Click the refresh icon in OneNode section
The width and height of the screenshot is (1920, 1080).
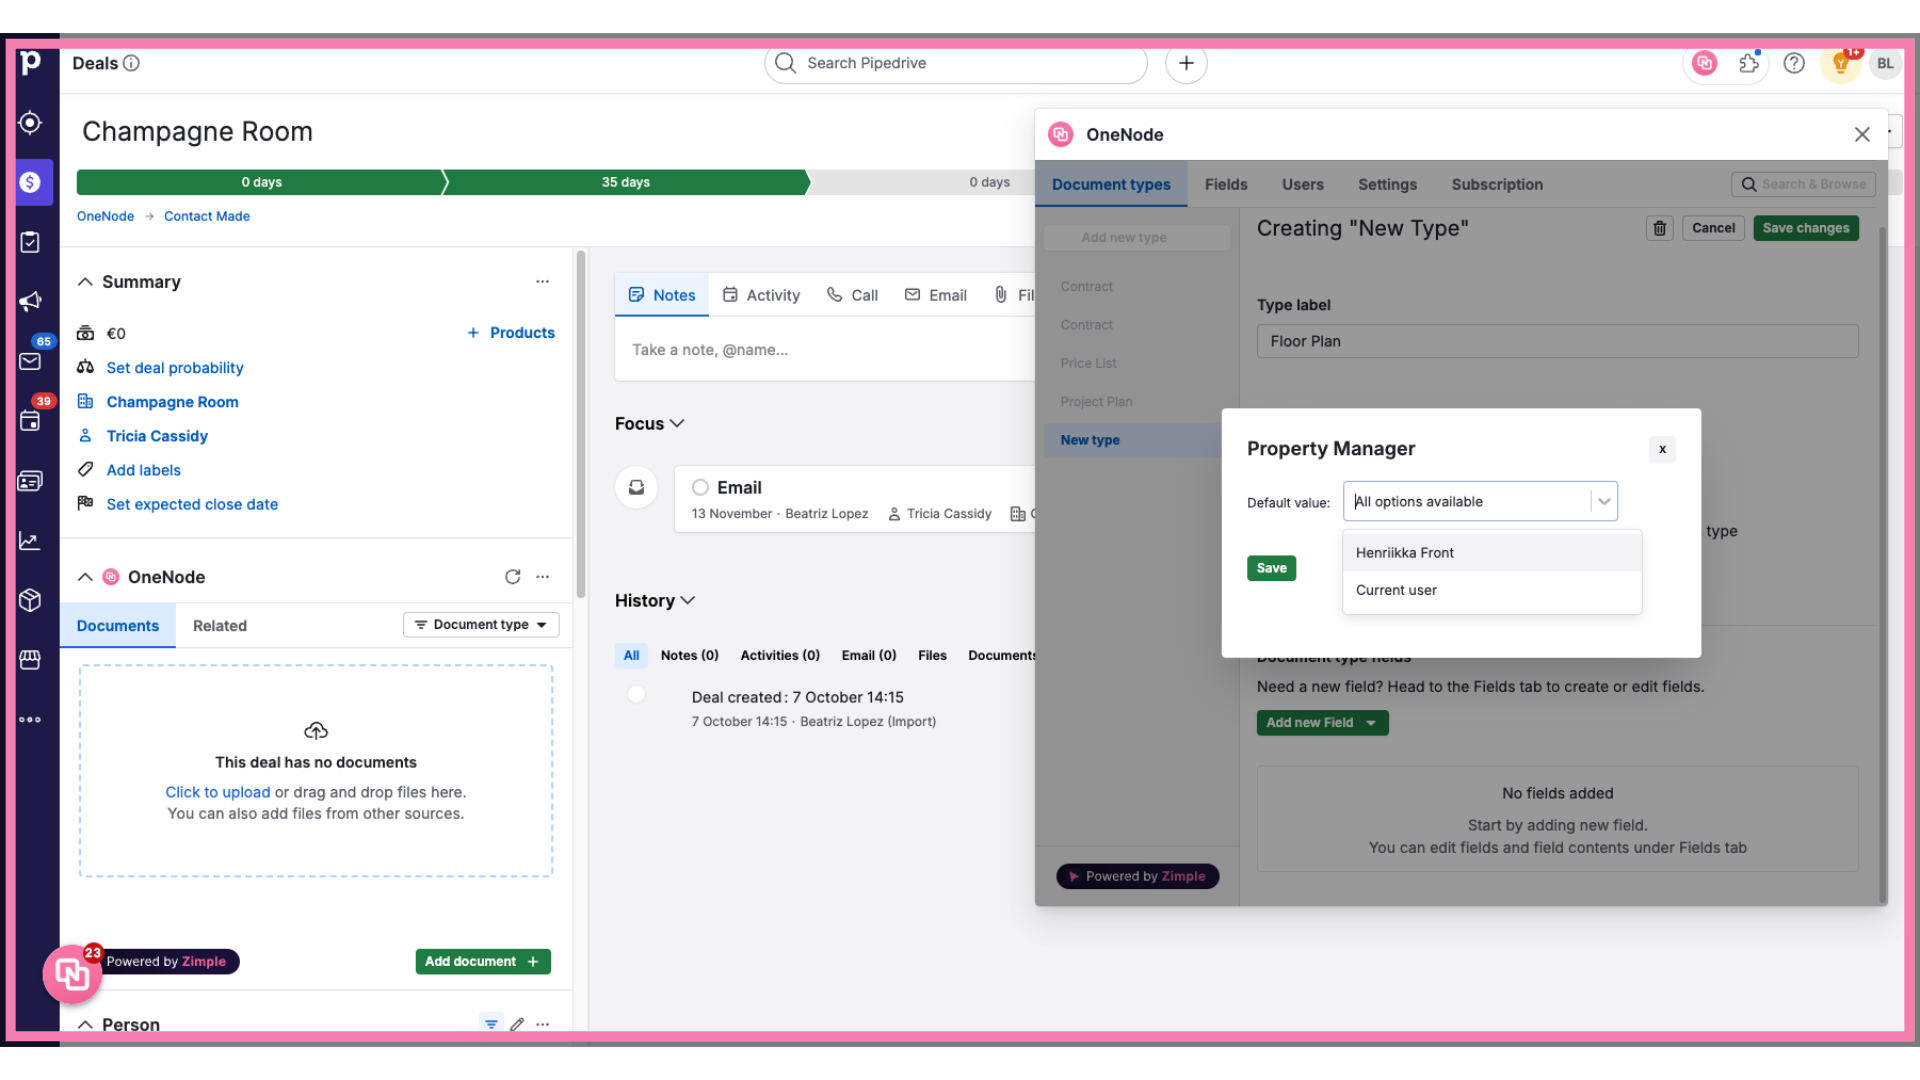click(x=513, y=576)
